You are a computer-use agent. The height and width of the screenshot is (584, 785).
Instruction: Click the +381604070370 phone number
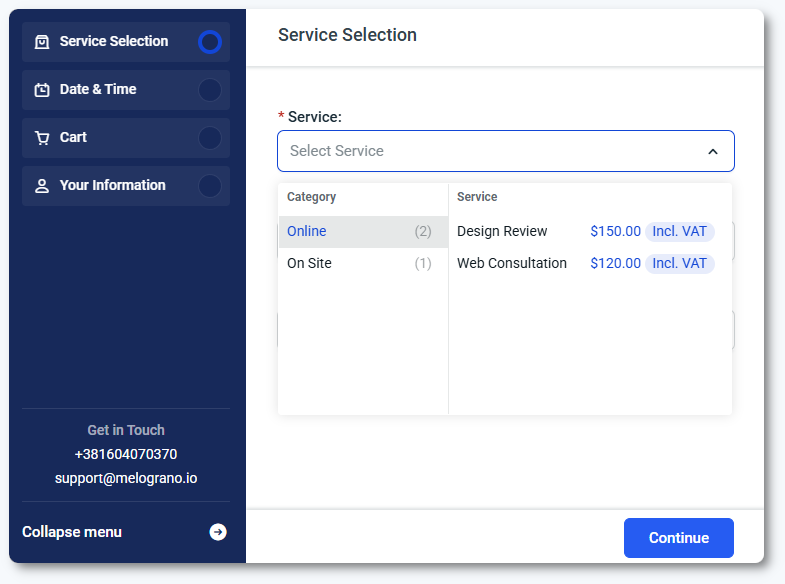coord(126,454)
